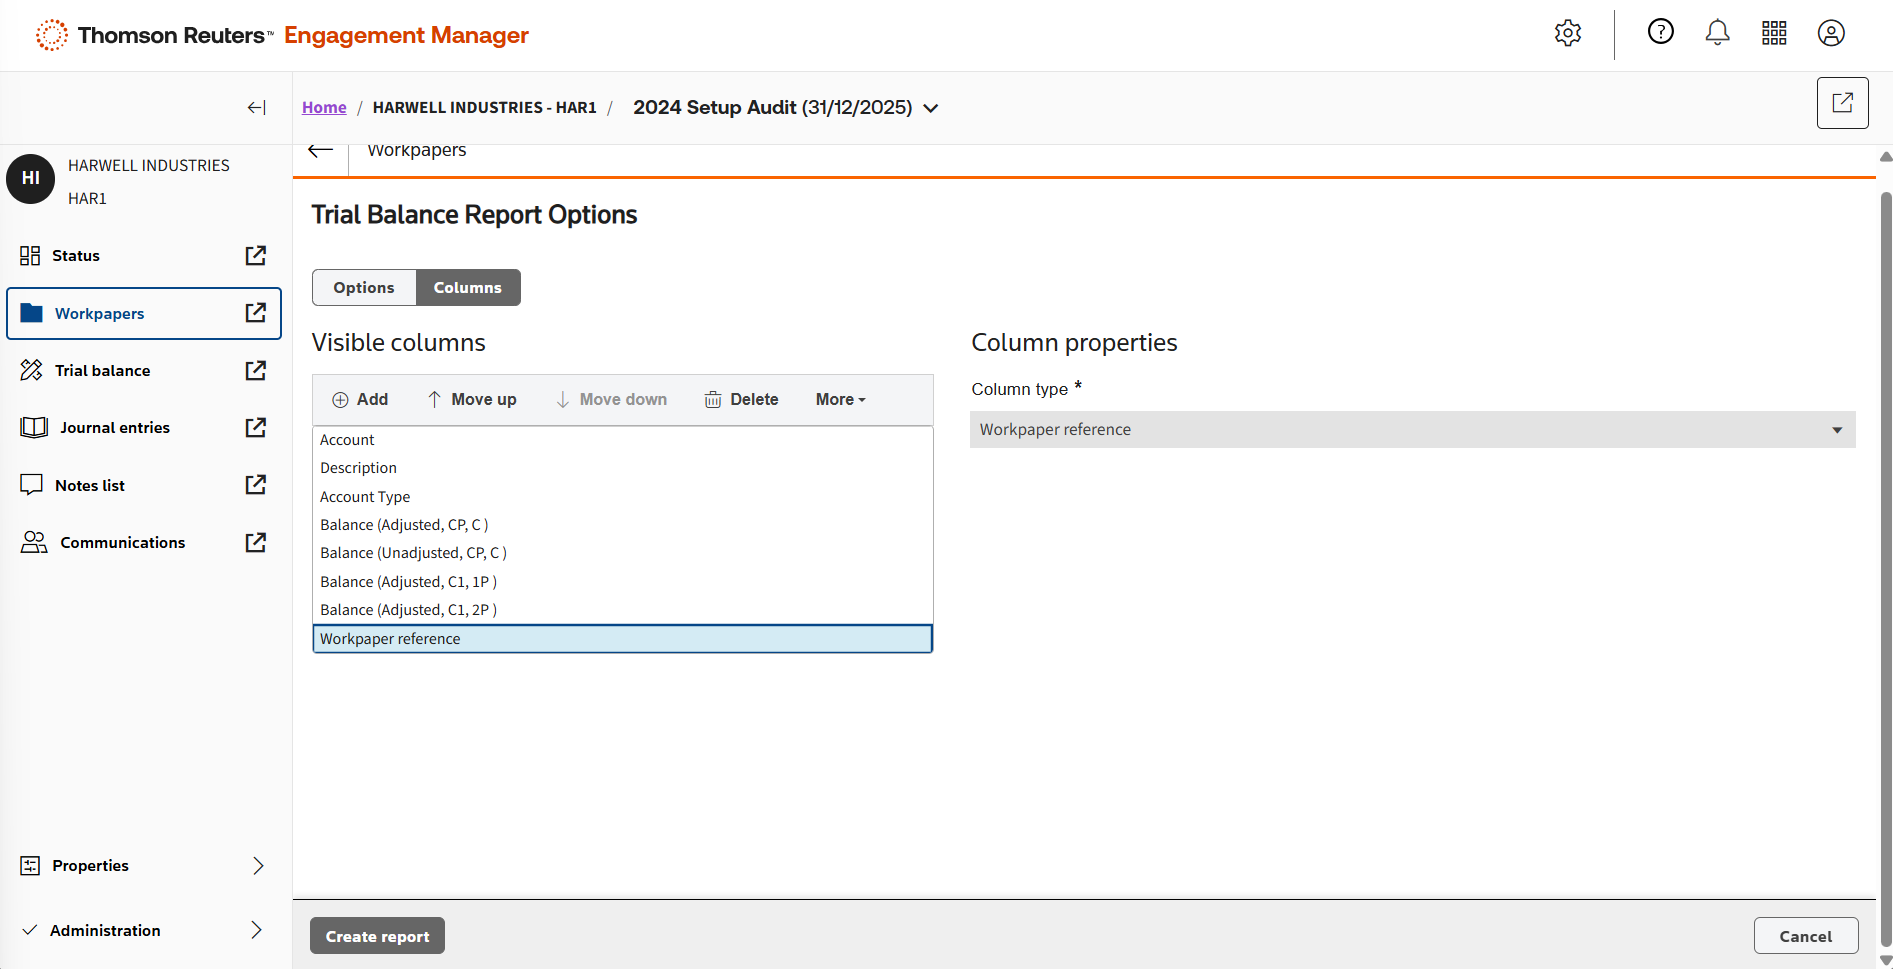Expand the Properties section
Image resolution: width=1893 pixels, height=969 pixels.
(x=258, y=866)
